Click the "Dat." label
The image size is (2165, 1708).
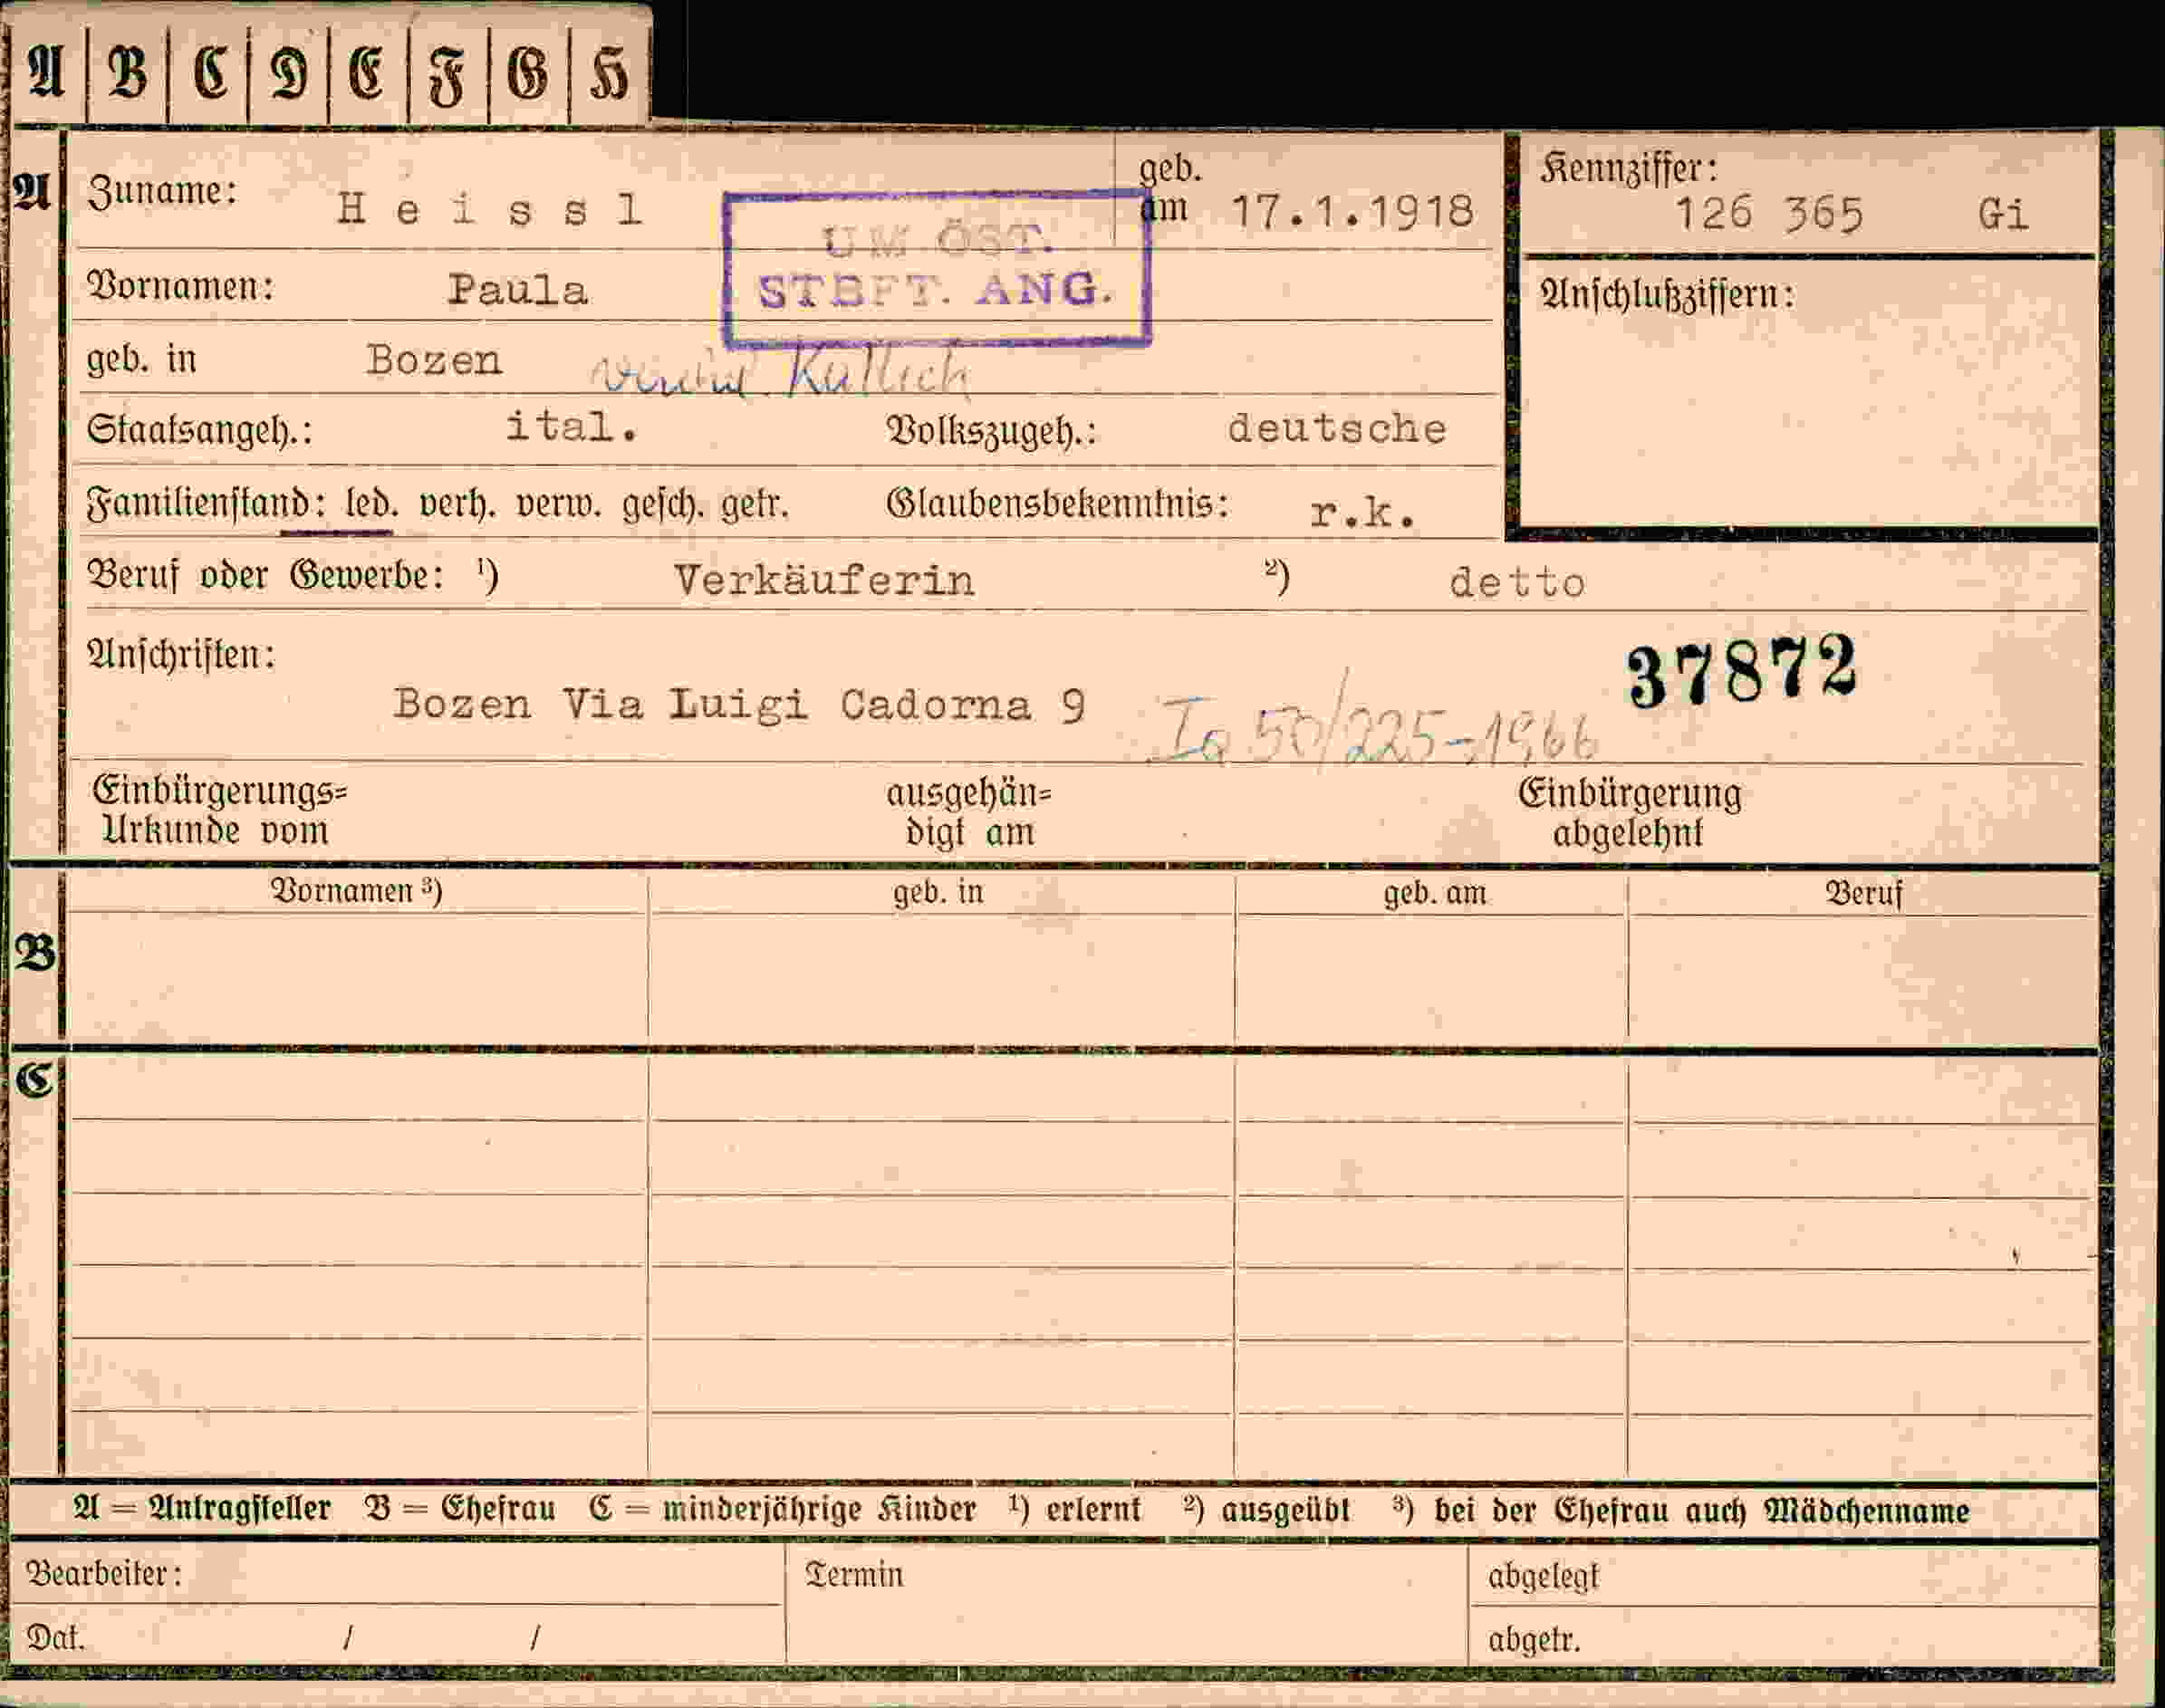[x=56, y=1638]
